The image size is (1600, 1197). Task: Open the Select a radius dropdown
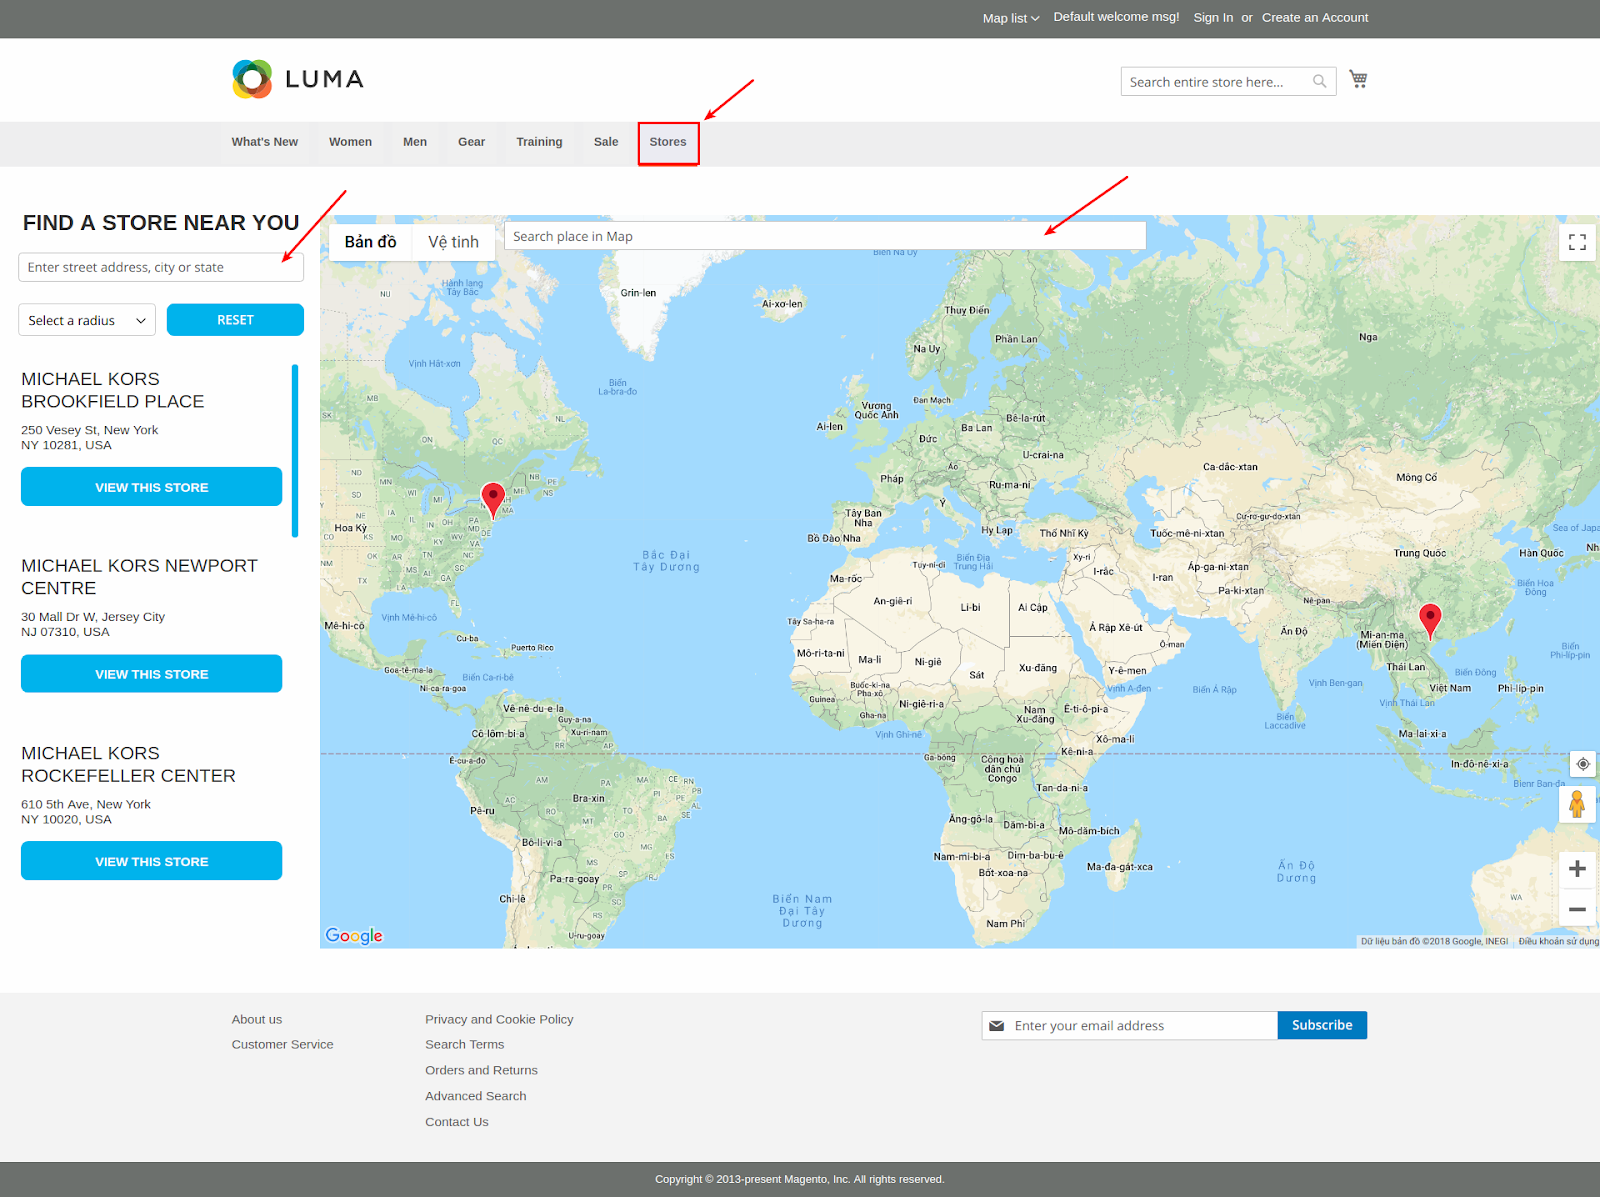(87, 320)
